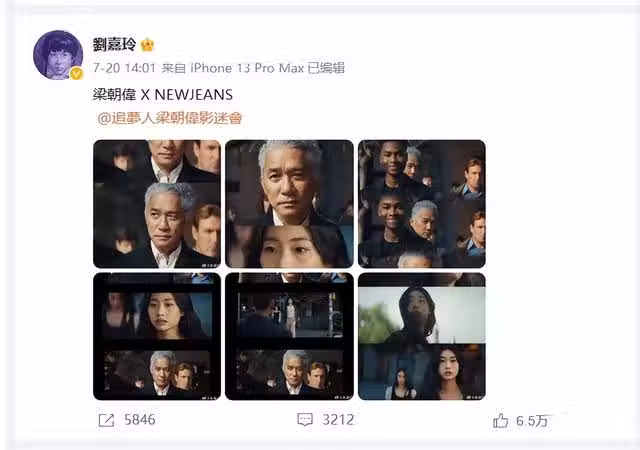Open comments via the speech bubble icon
The height and width of the screenshot is (450, 640).
(x=305, y=420)
